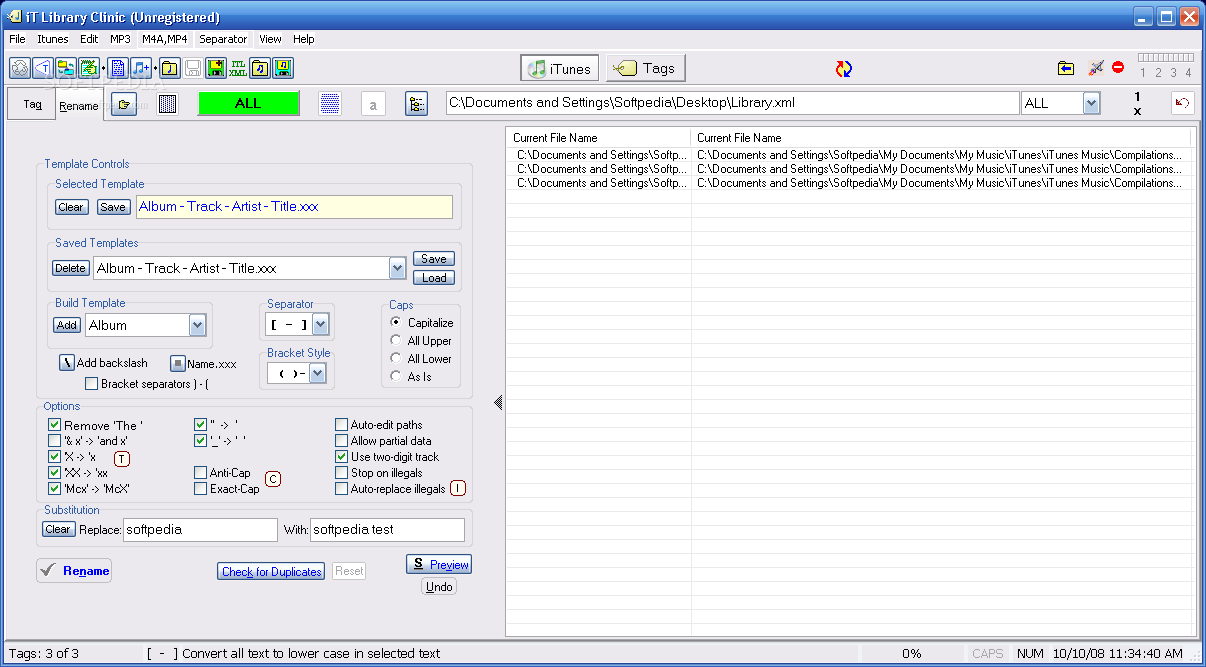This screenshot has height=667, width=1206.
Task: Select the All Lower caps radio
Action: [x=397, y=359]
